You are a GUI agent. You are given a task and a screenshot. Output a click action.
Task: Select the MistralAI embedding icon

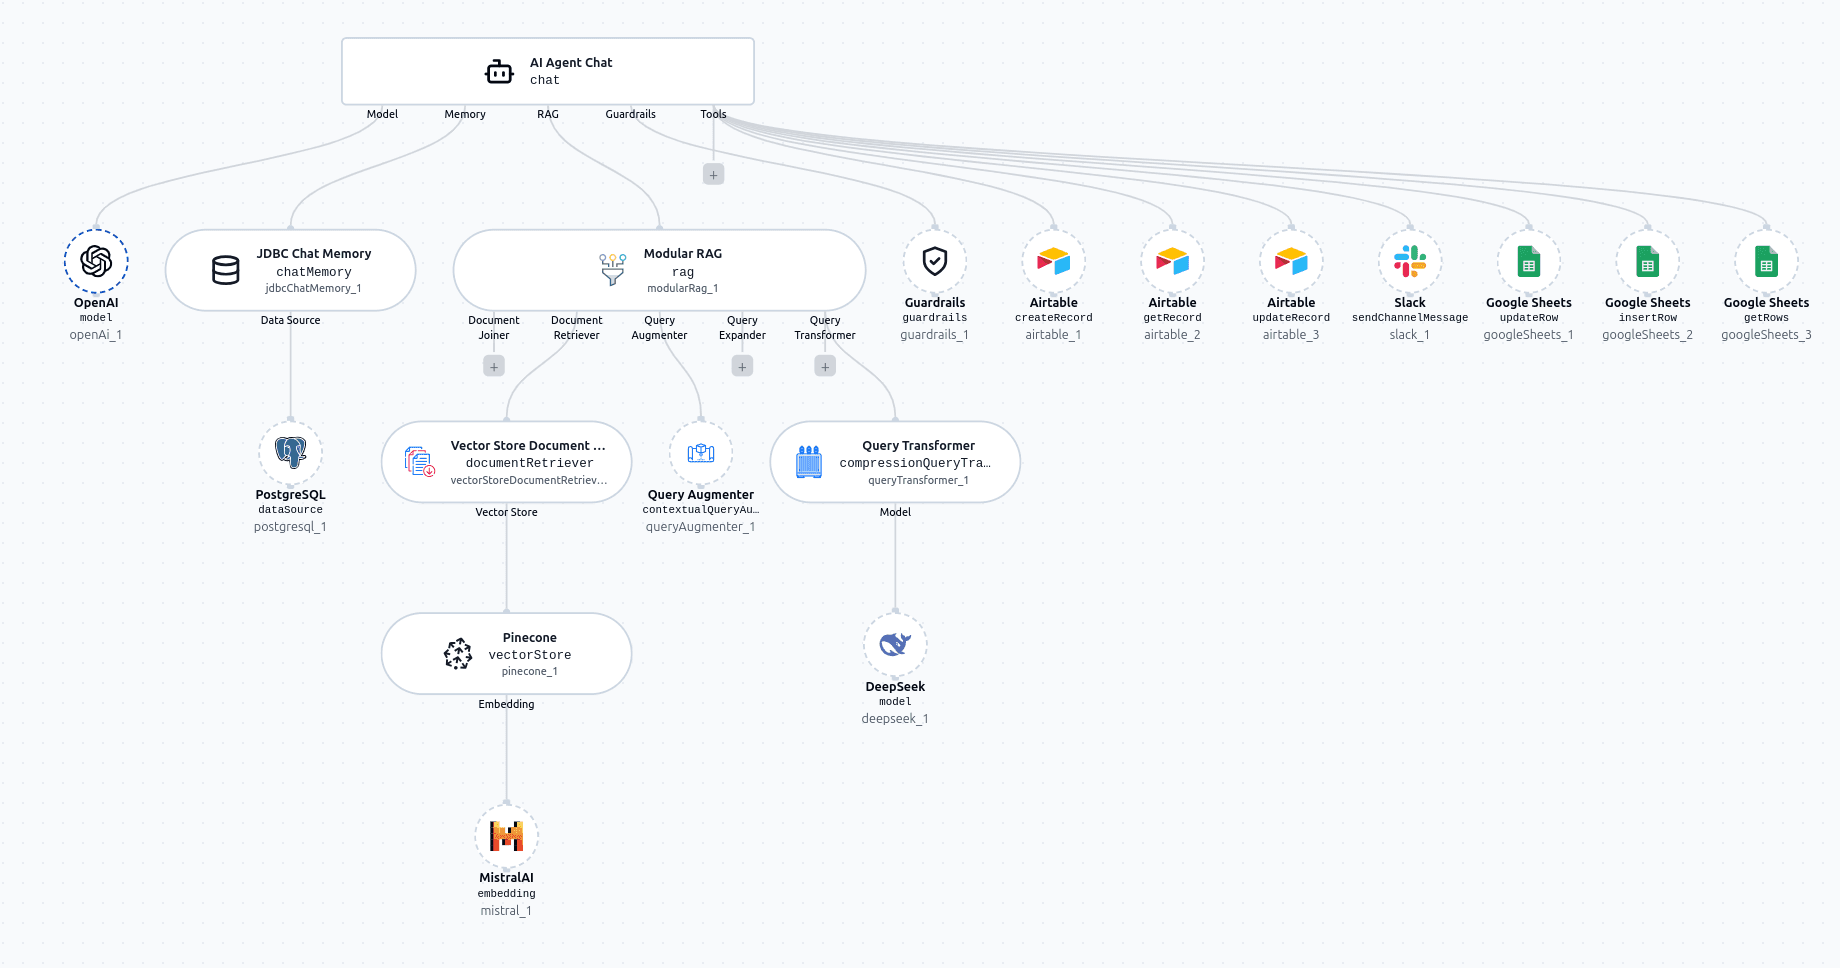506,836
